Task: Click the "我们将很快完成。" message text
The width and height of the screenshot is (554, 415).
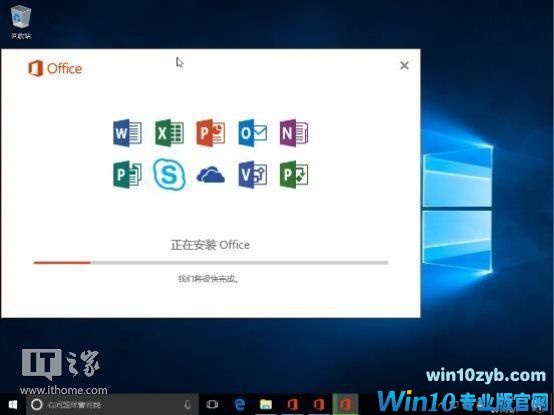Action: click(x=208, y=279)
